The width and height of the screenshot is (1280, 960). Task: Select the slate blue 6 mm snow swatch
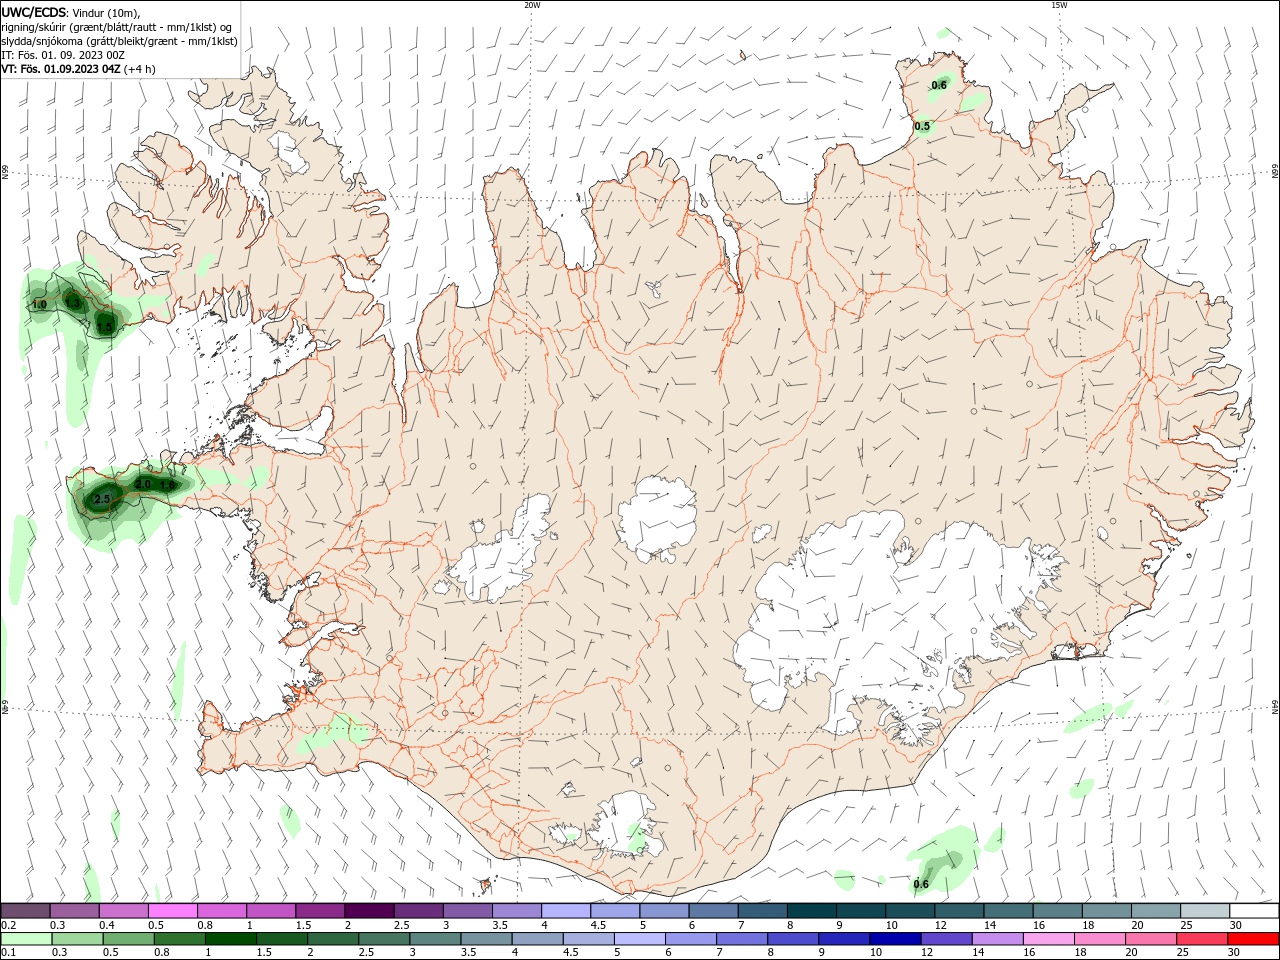coord(714,911)
